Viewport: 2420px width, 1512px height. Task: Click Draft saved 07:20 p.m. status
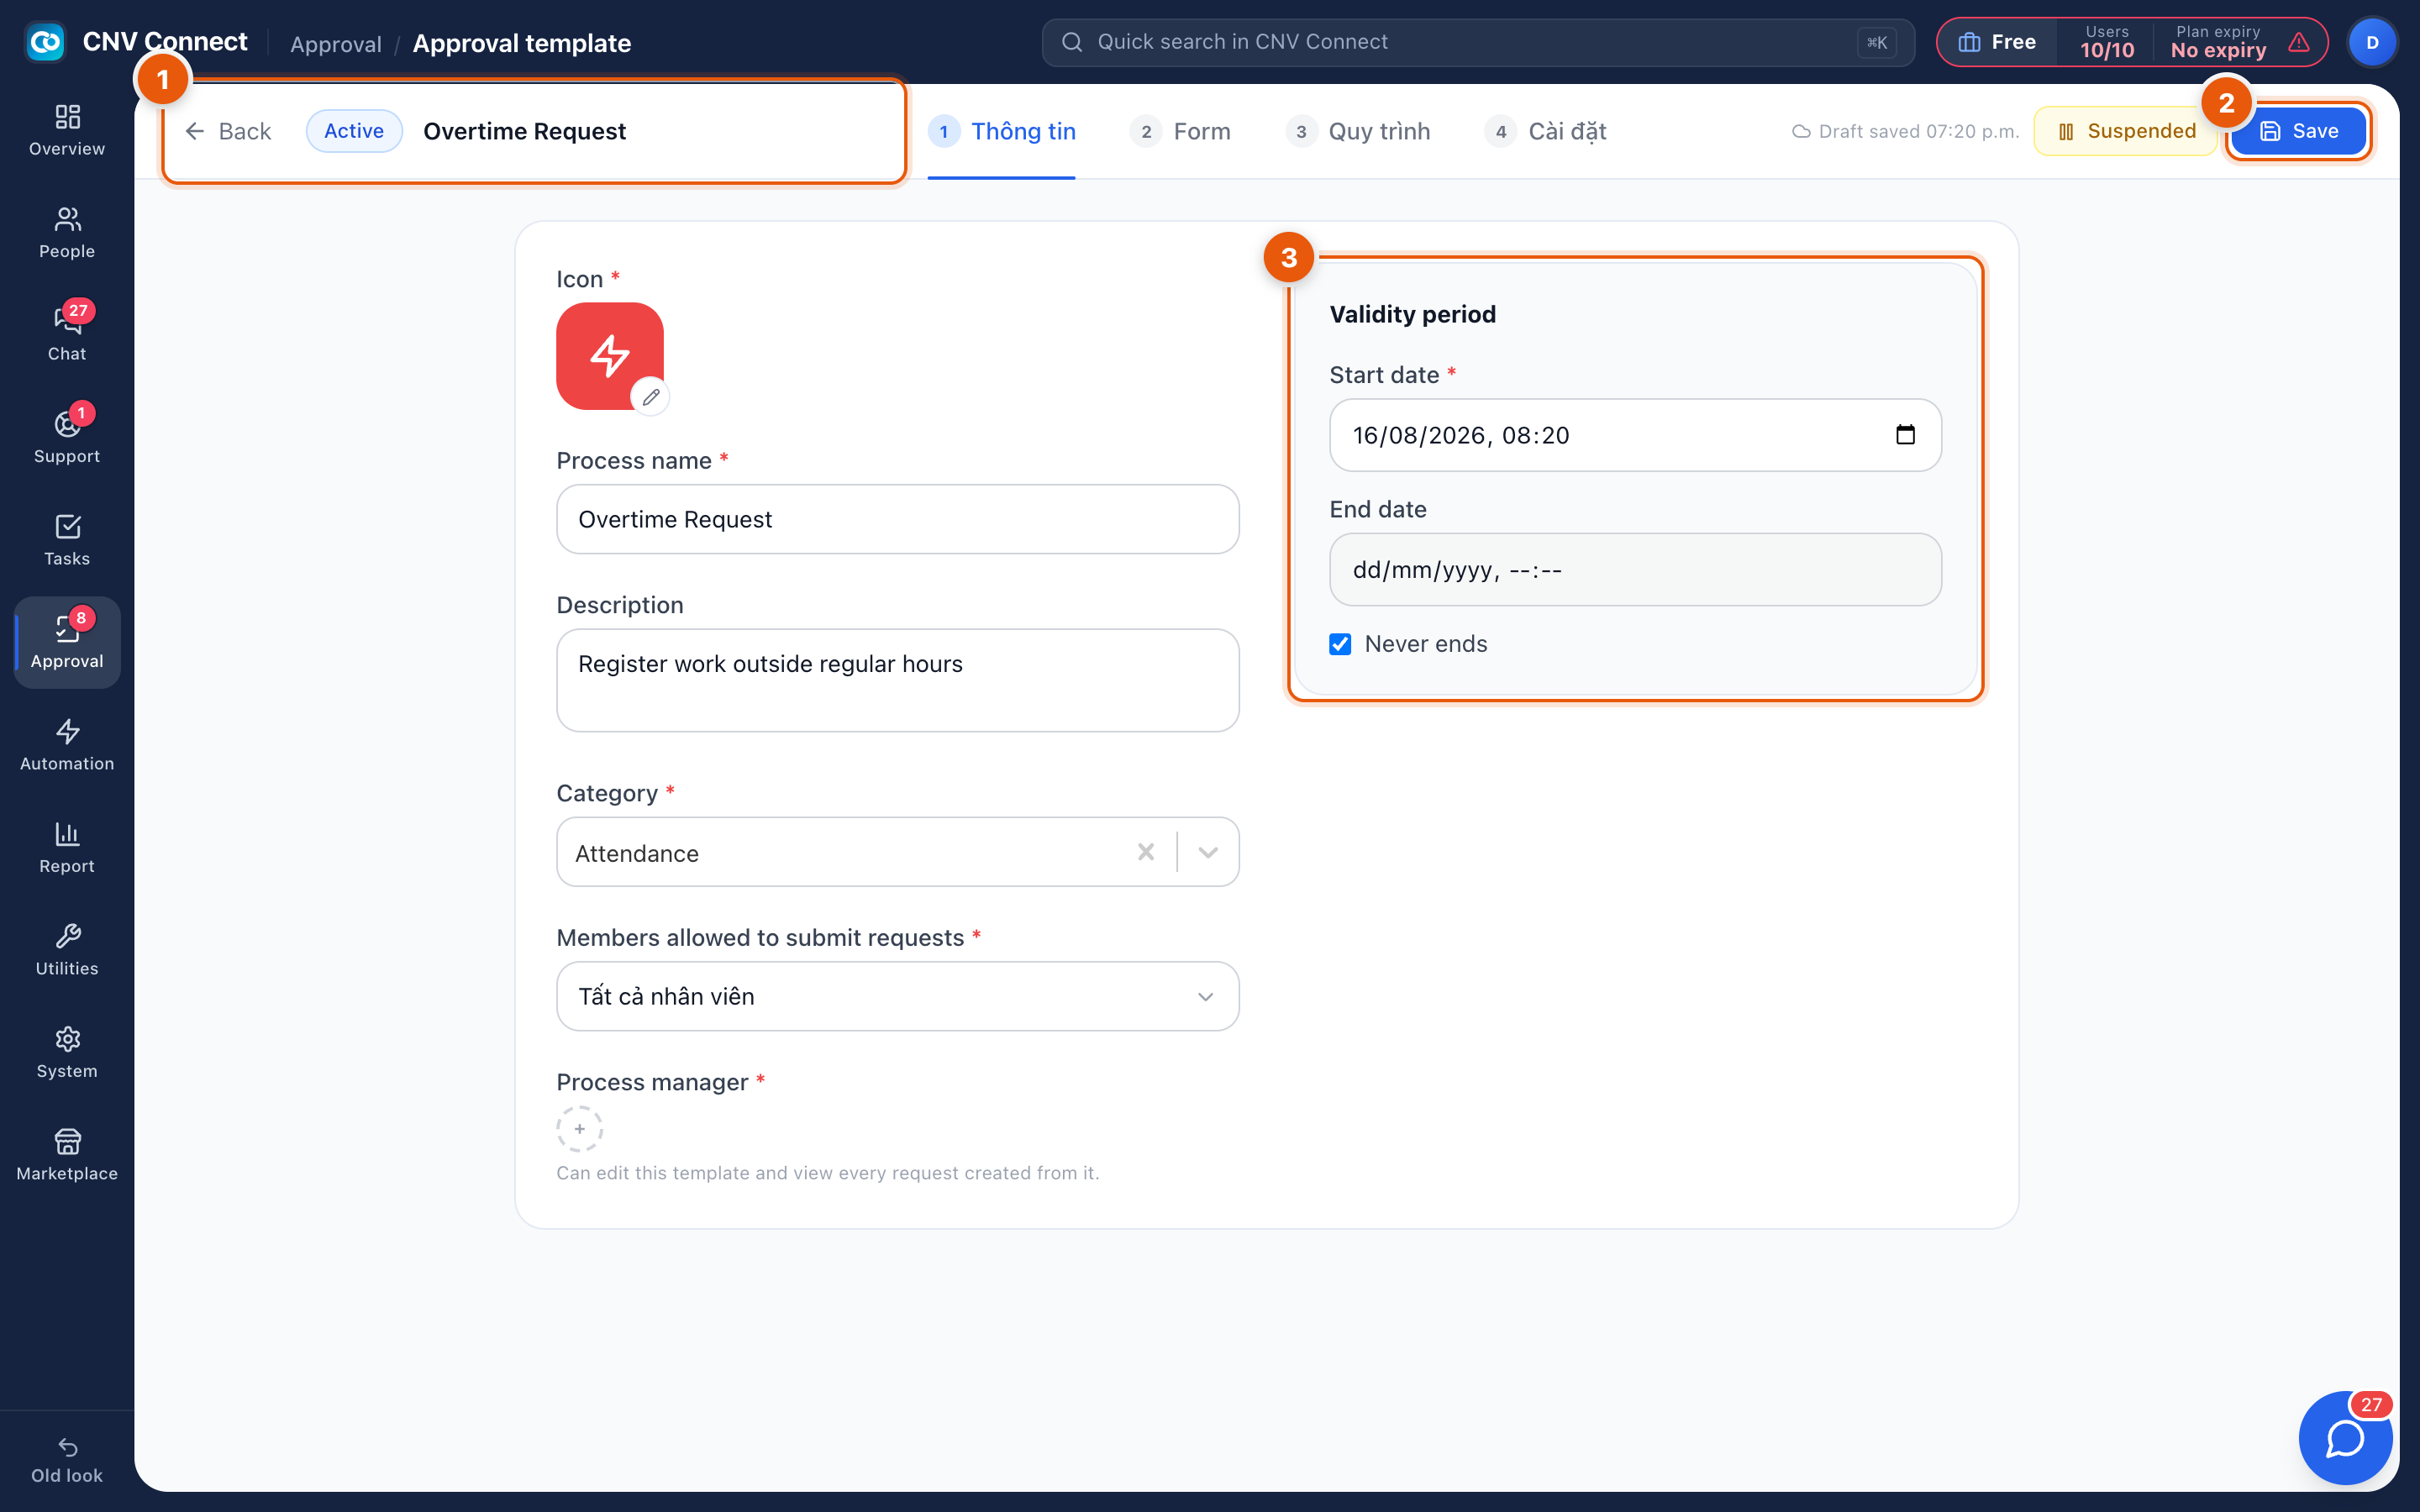coord(1905,131)
